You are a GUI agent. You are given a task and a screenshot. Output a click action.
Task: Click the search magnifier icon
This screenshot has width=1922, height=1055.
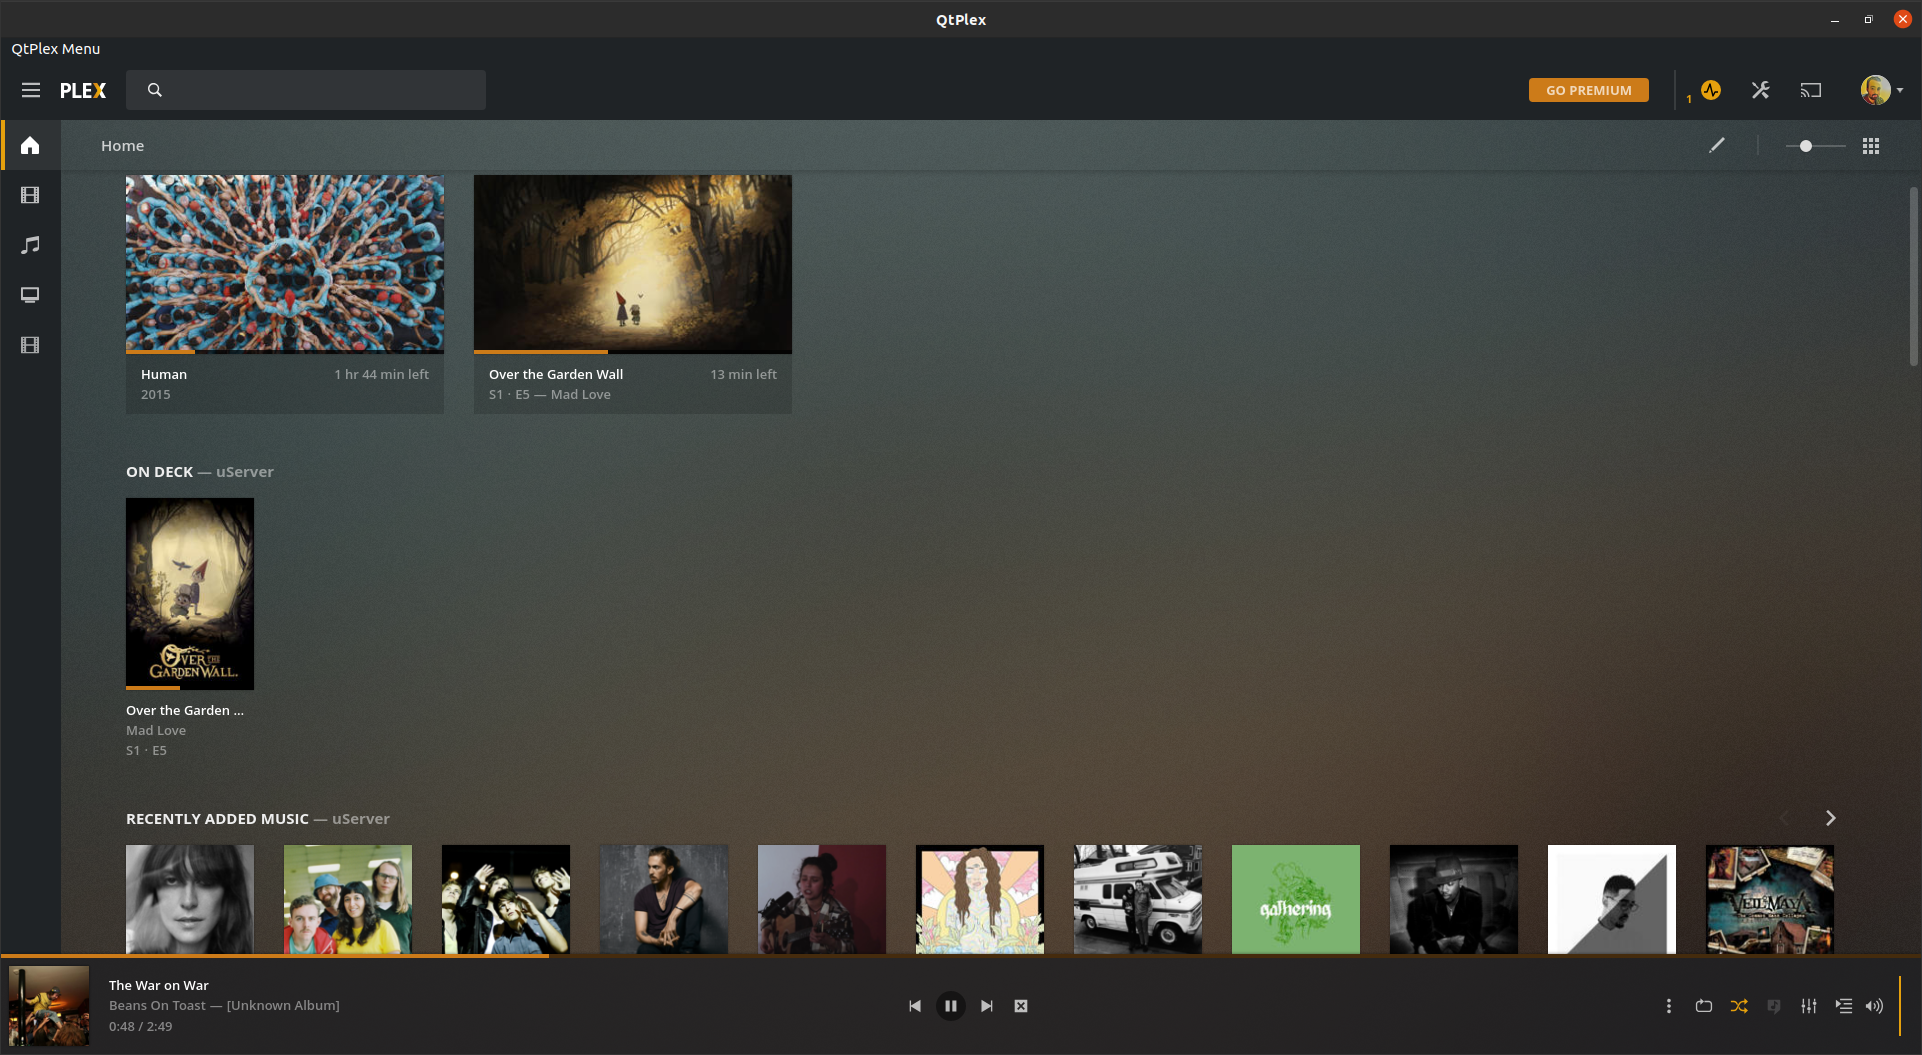tap(155, 90)
